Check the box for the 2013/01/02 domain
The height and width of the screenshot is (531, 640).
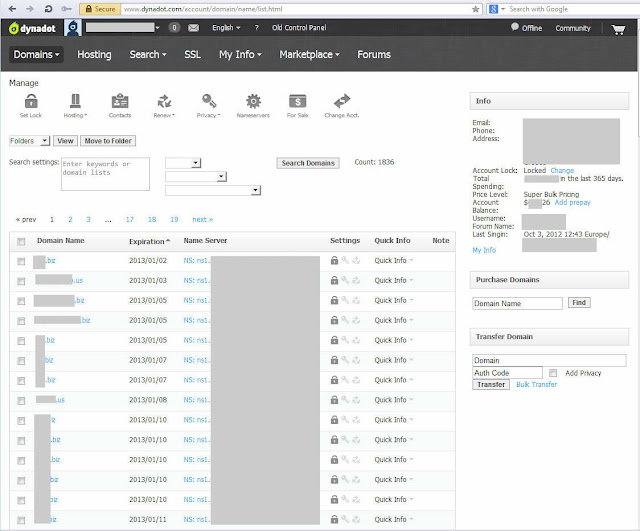point(21,262)
